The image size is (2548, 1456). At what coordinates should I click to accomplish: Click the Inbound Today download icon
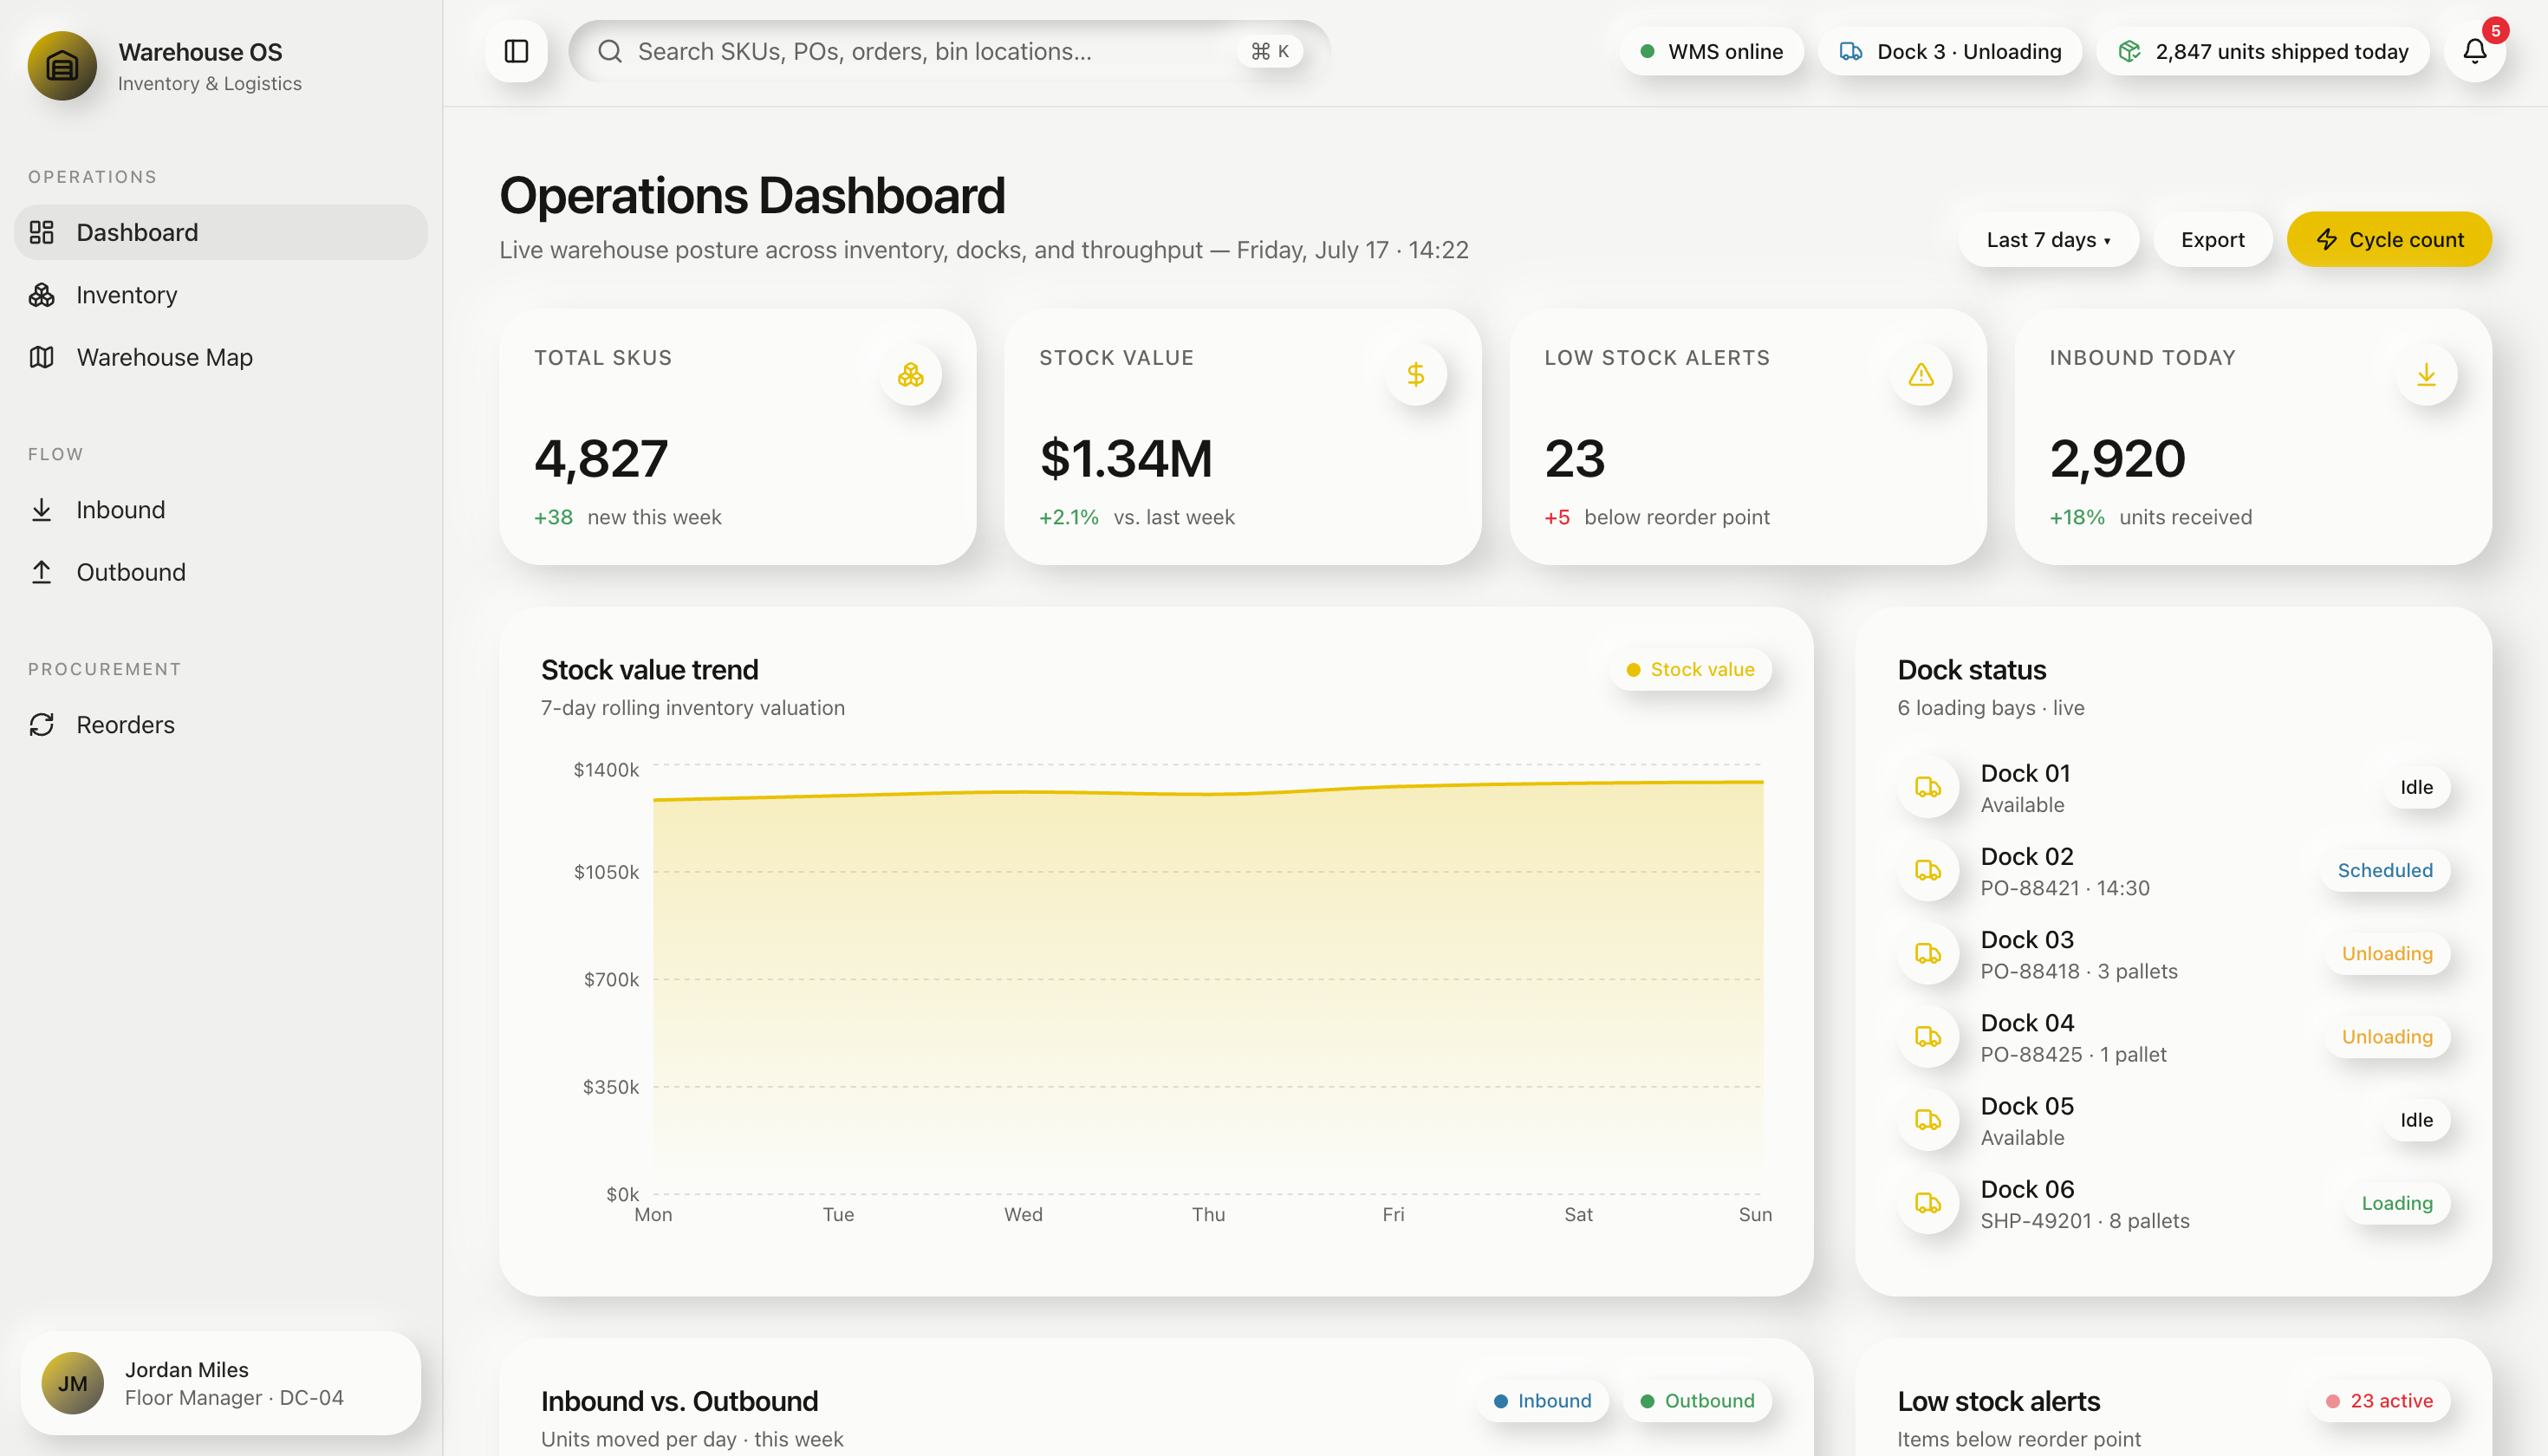point(2426,375)
